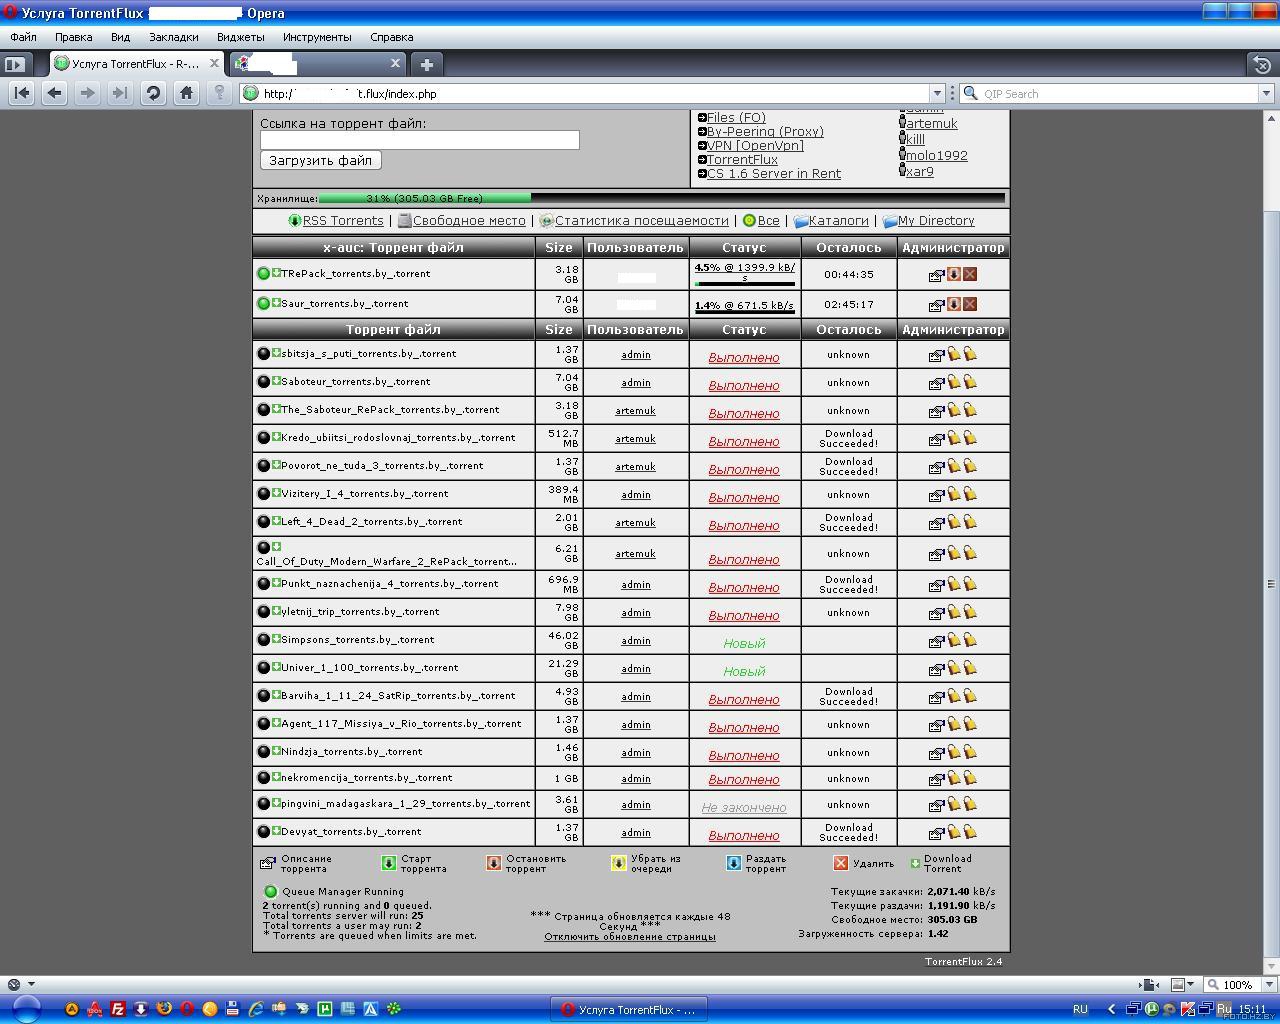This screenshot has width=1280, height=1024.
Task: Open details icon for Devyat torrent
Action: pos(936,833)
